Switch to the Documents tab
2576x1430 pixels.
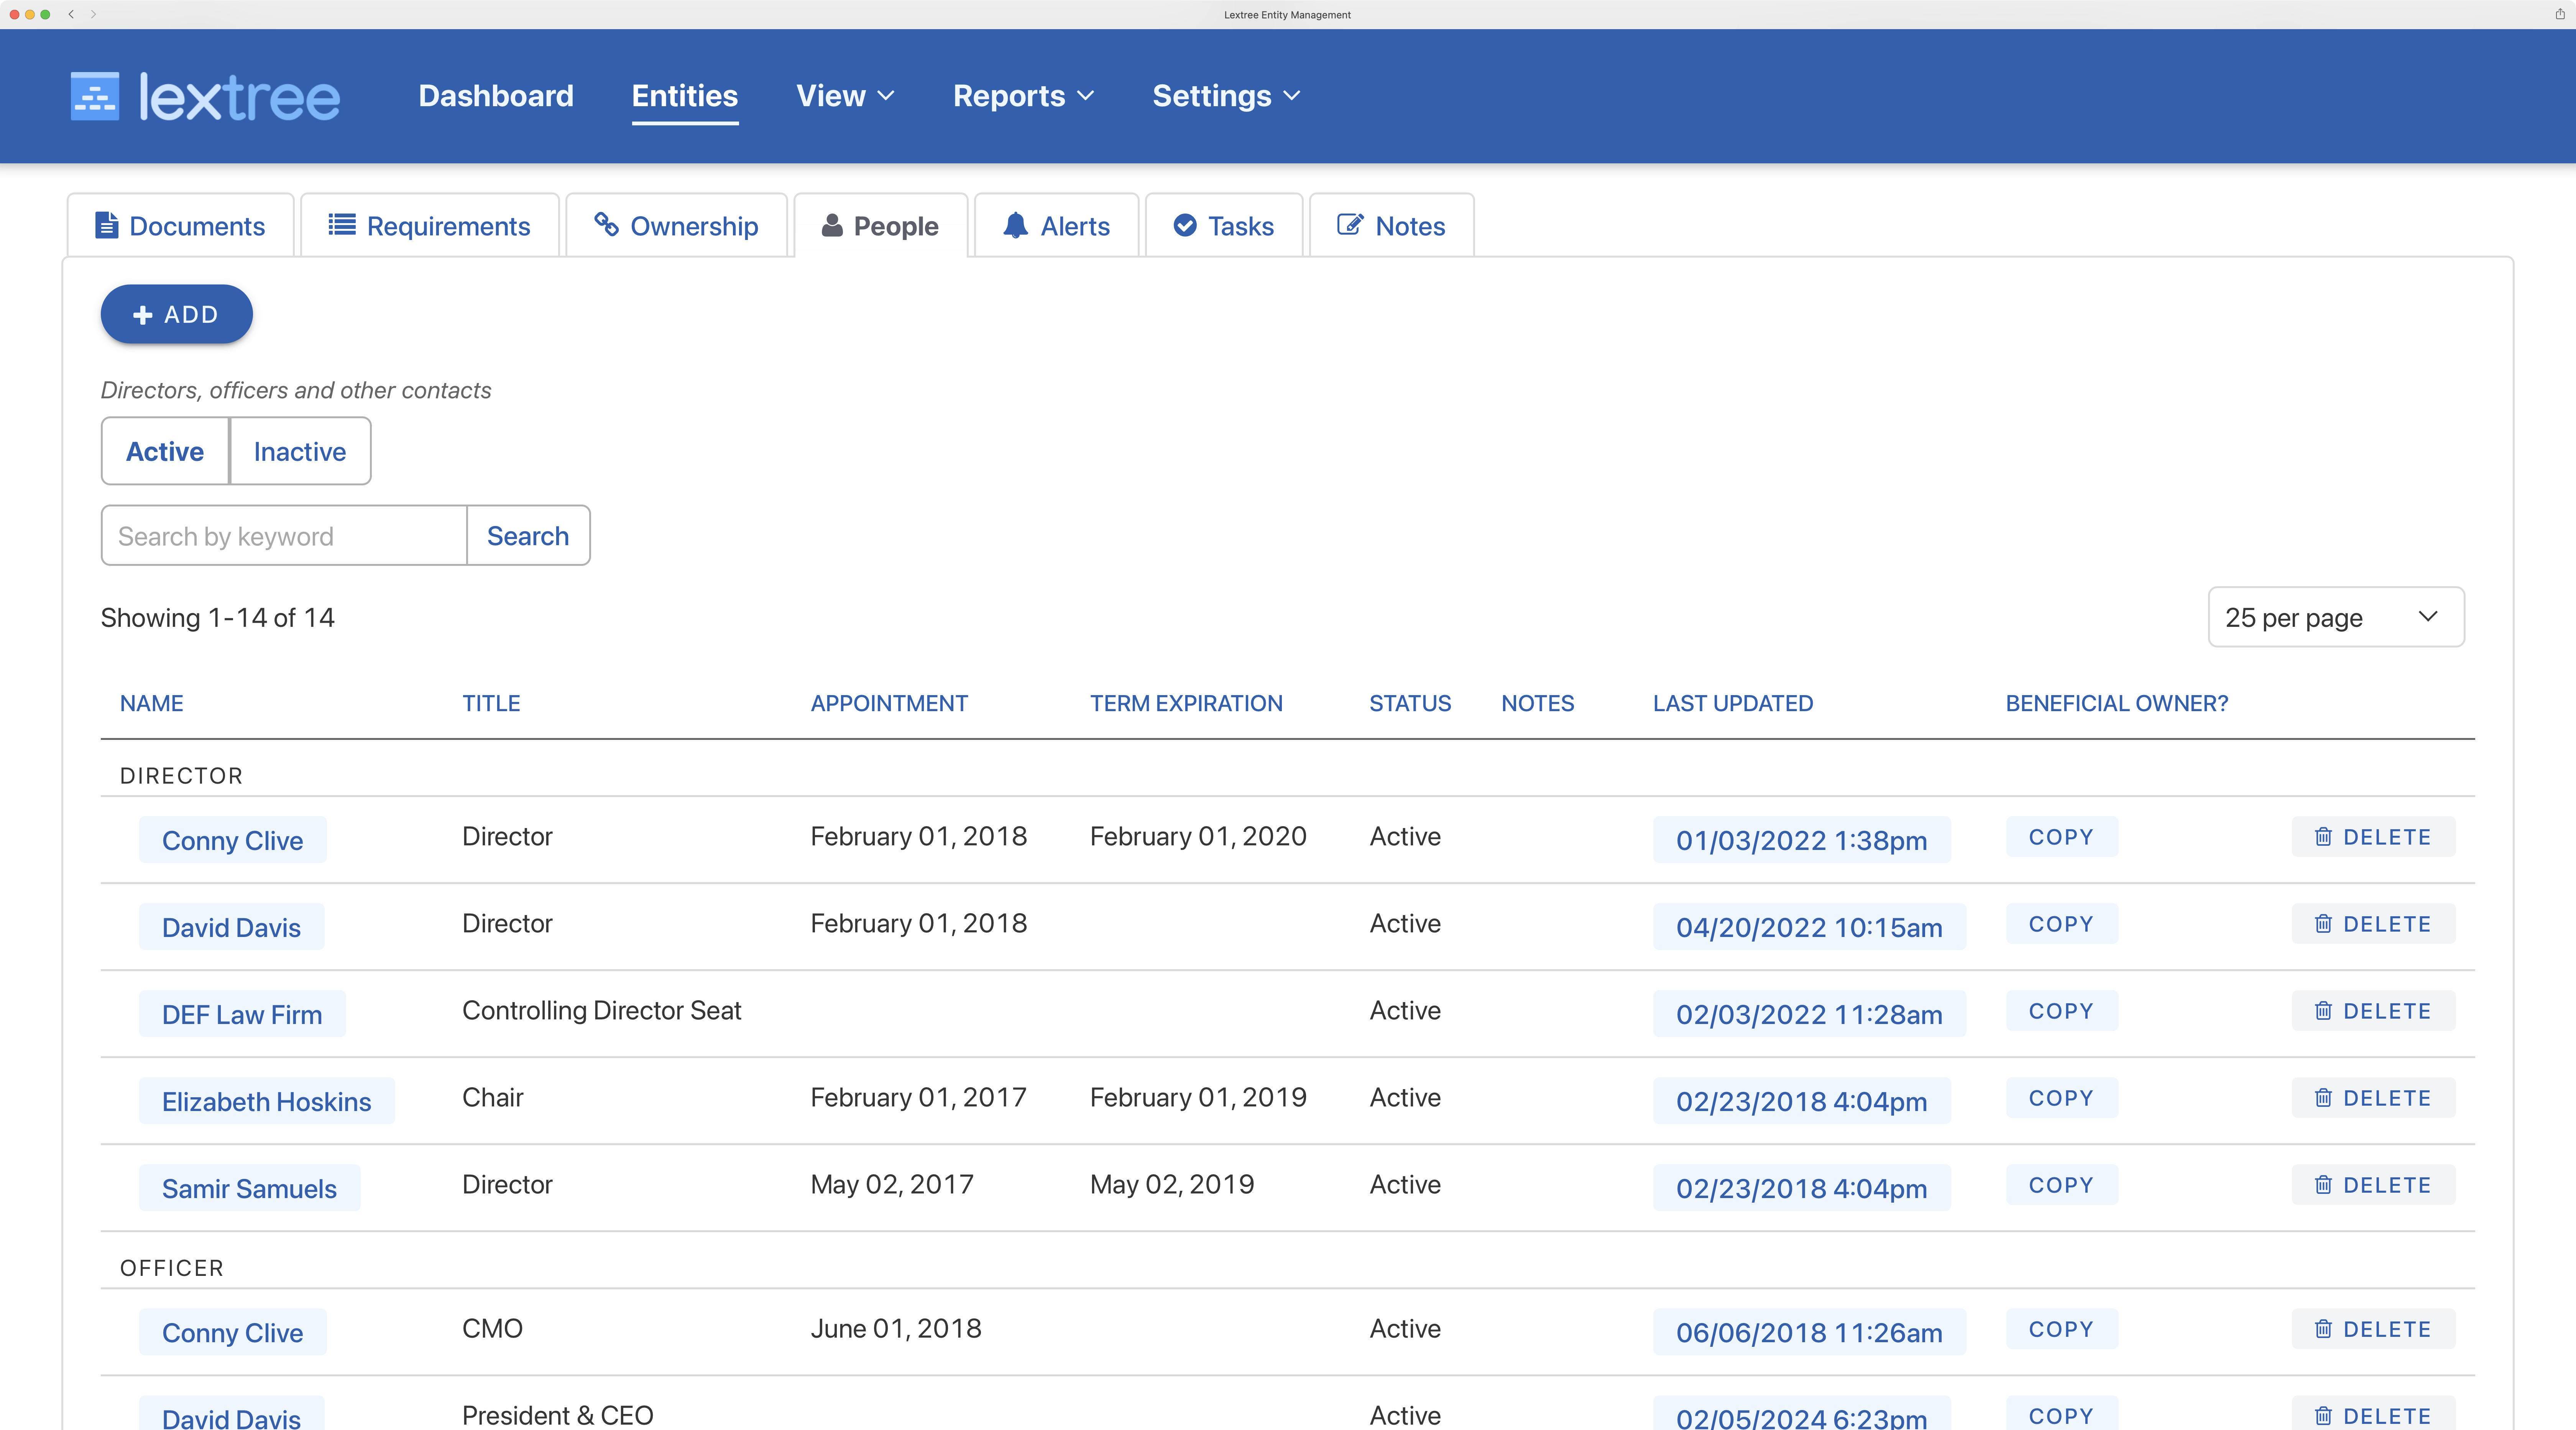[x=180, y=225]
